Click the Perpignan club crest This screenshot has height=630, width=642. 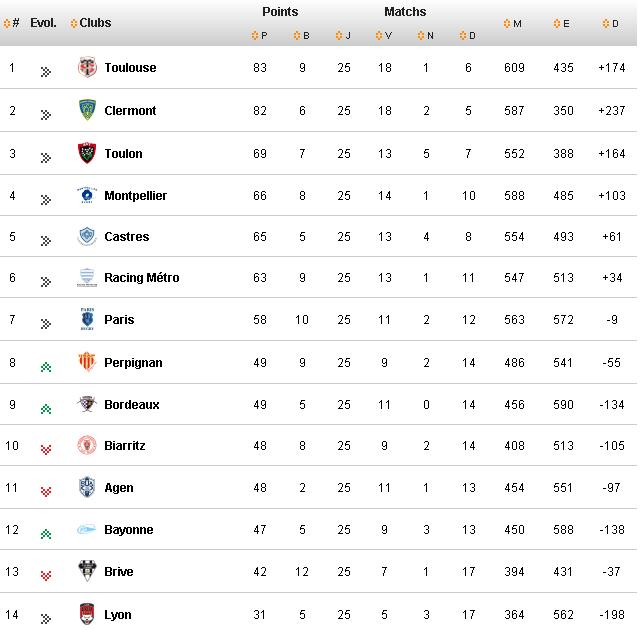tap(87, 362)
